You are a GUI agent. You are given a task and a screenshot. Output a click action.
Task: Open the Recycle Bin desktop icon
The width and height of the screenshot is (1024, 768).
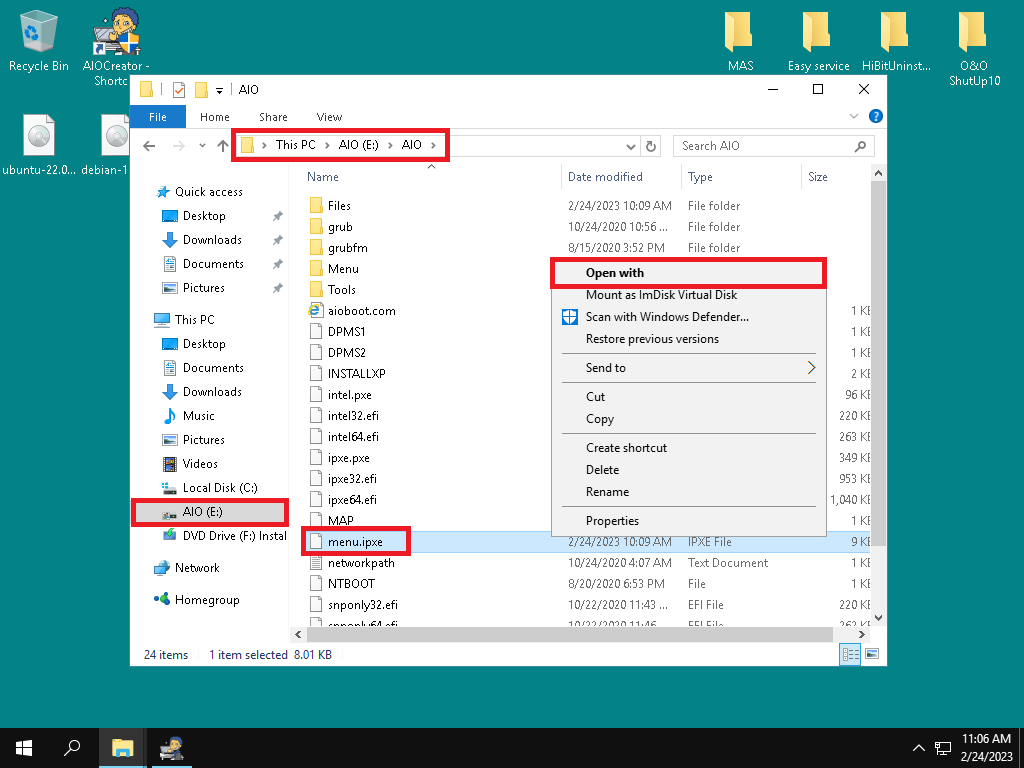click(x=38, y=40)
